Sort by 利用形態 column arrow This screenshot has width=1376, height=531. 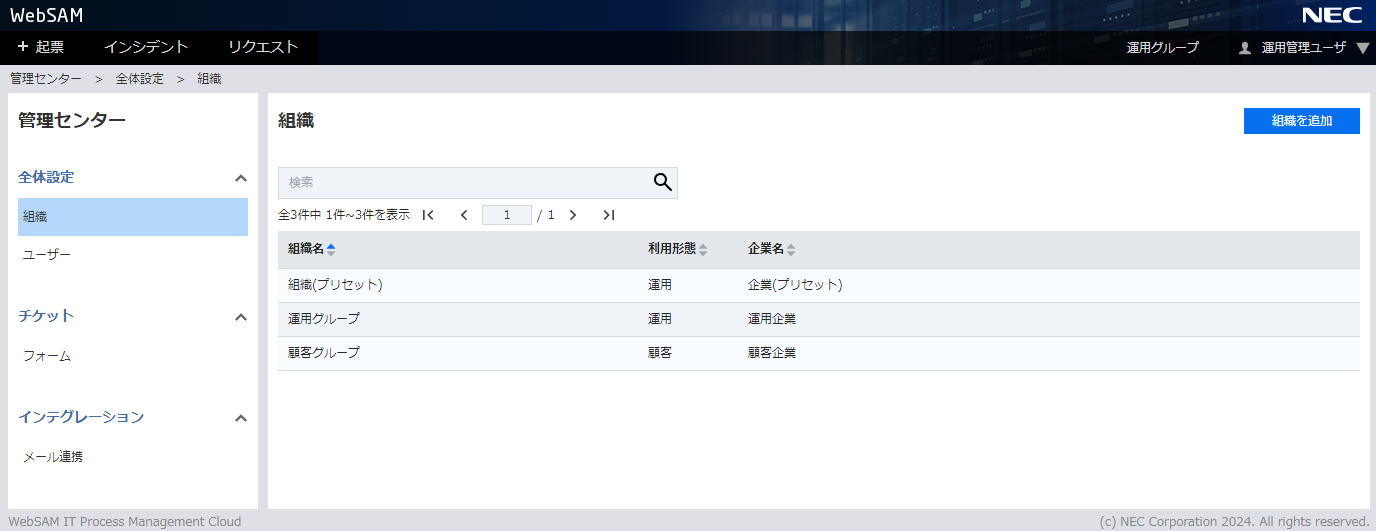coord(703,250)
